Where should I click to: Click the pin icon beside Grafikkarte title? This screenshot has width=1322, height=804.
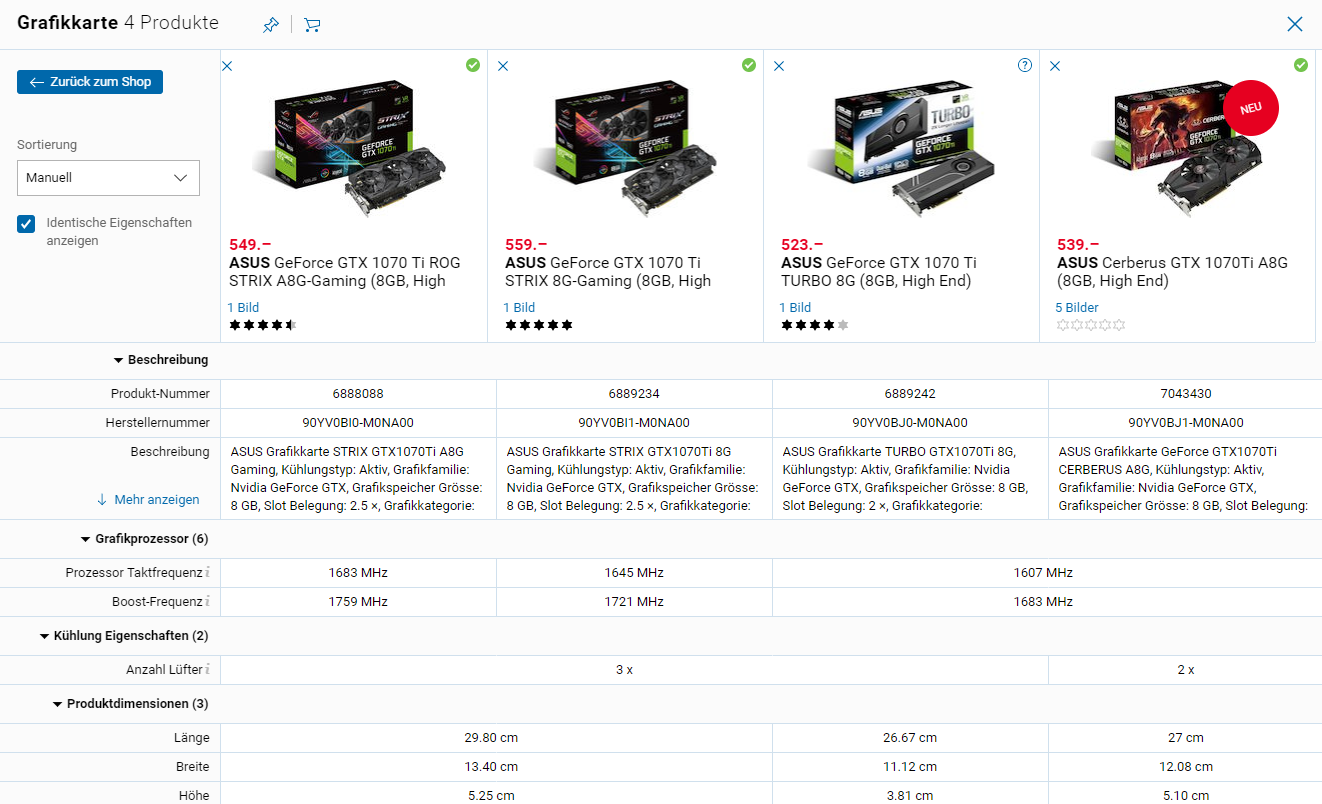[271, 25]
